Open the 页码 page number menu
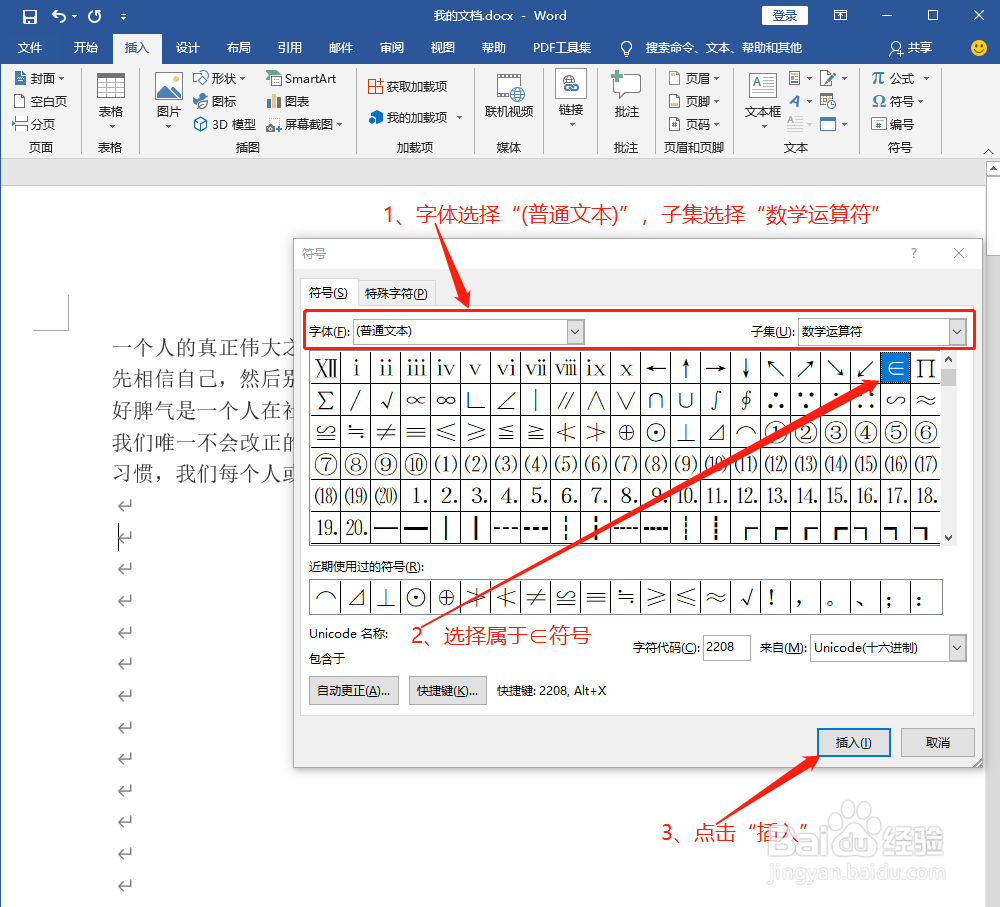Viewport: 1000px width, 907px height. click(694, 124)
